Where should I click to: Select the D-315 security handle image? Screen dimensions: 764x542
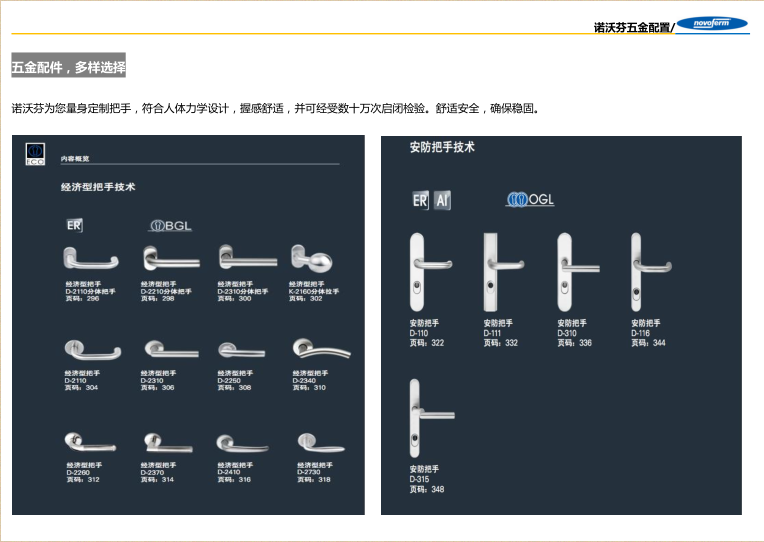click(432, 418)
